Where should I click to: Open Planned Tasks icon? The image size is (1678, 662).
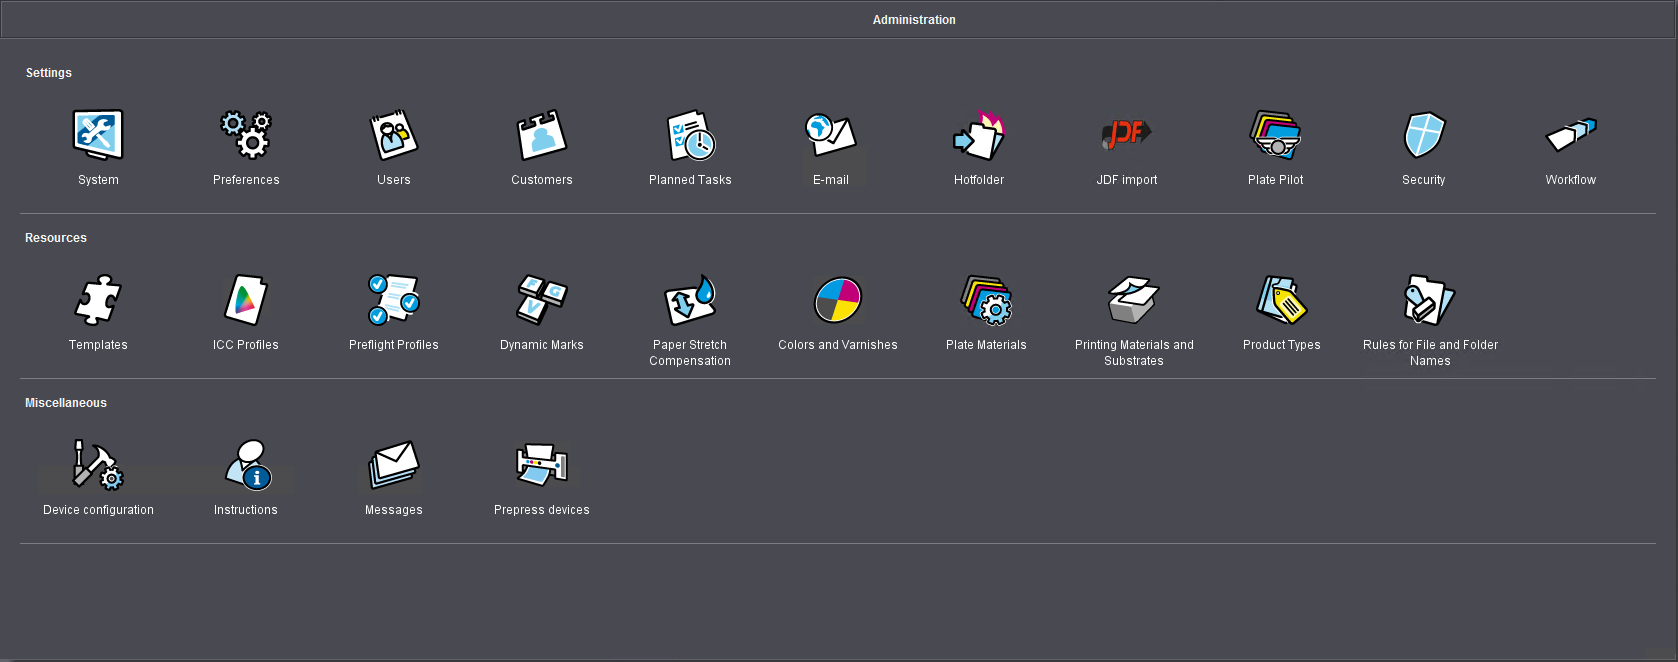(x=690, y=135)
